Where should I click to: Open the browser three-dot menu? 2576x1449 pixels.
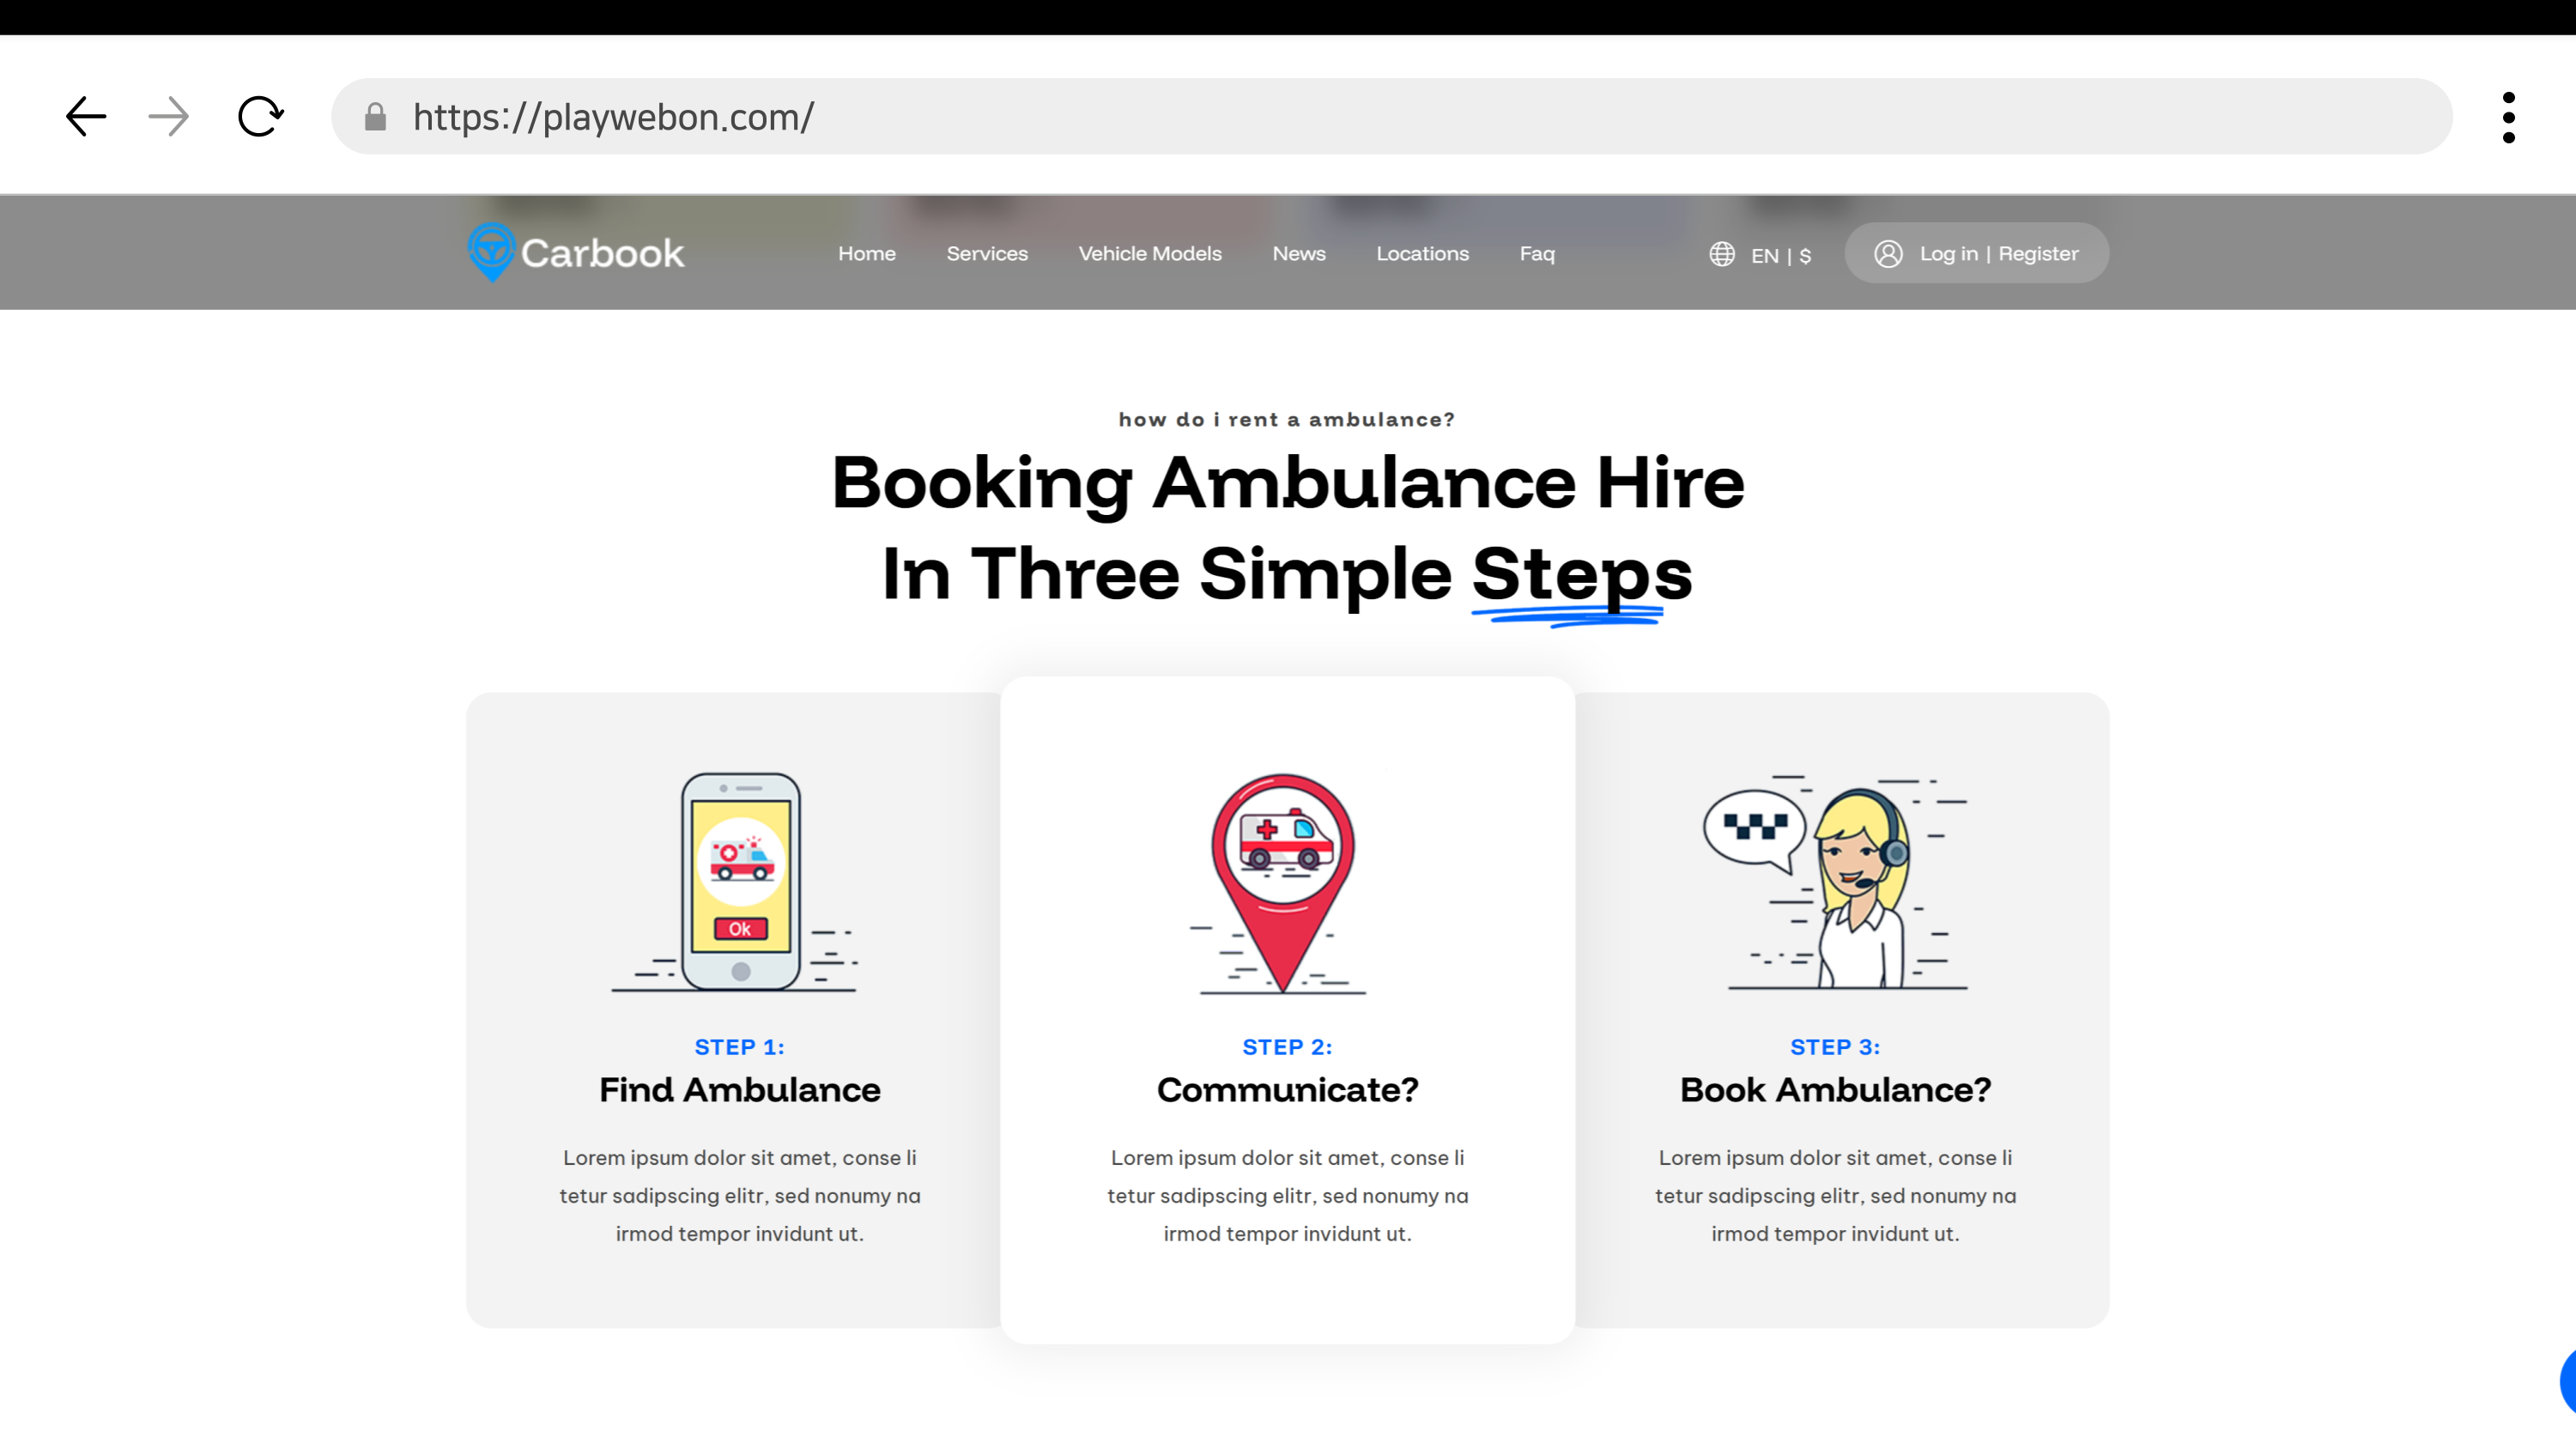pyautogui.click(x=2508, y=117)
